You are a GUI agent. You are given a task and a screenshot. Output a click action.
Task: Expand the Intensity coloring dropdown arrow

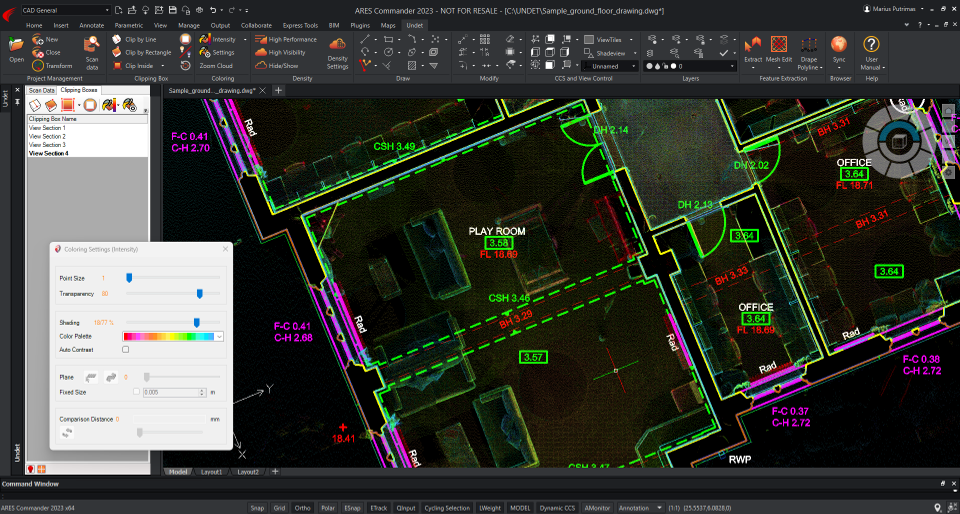tap(246, 39)
